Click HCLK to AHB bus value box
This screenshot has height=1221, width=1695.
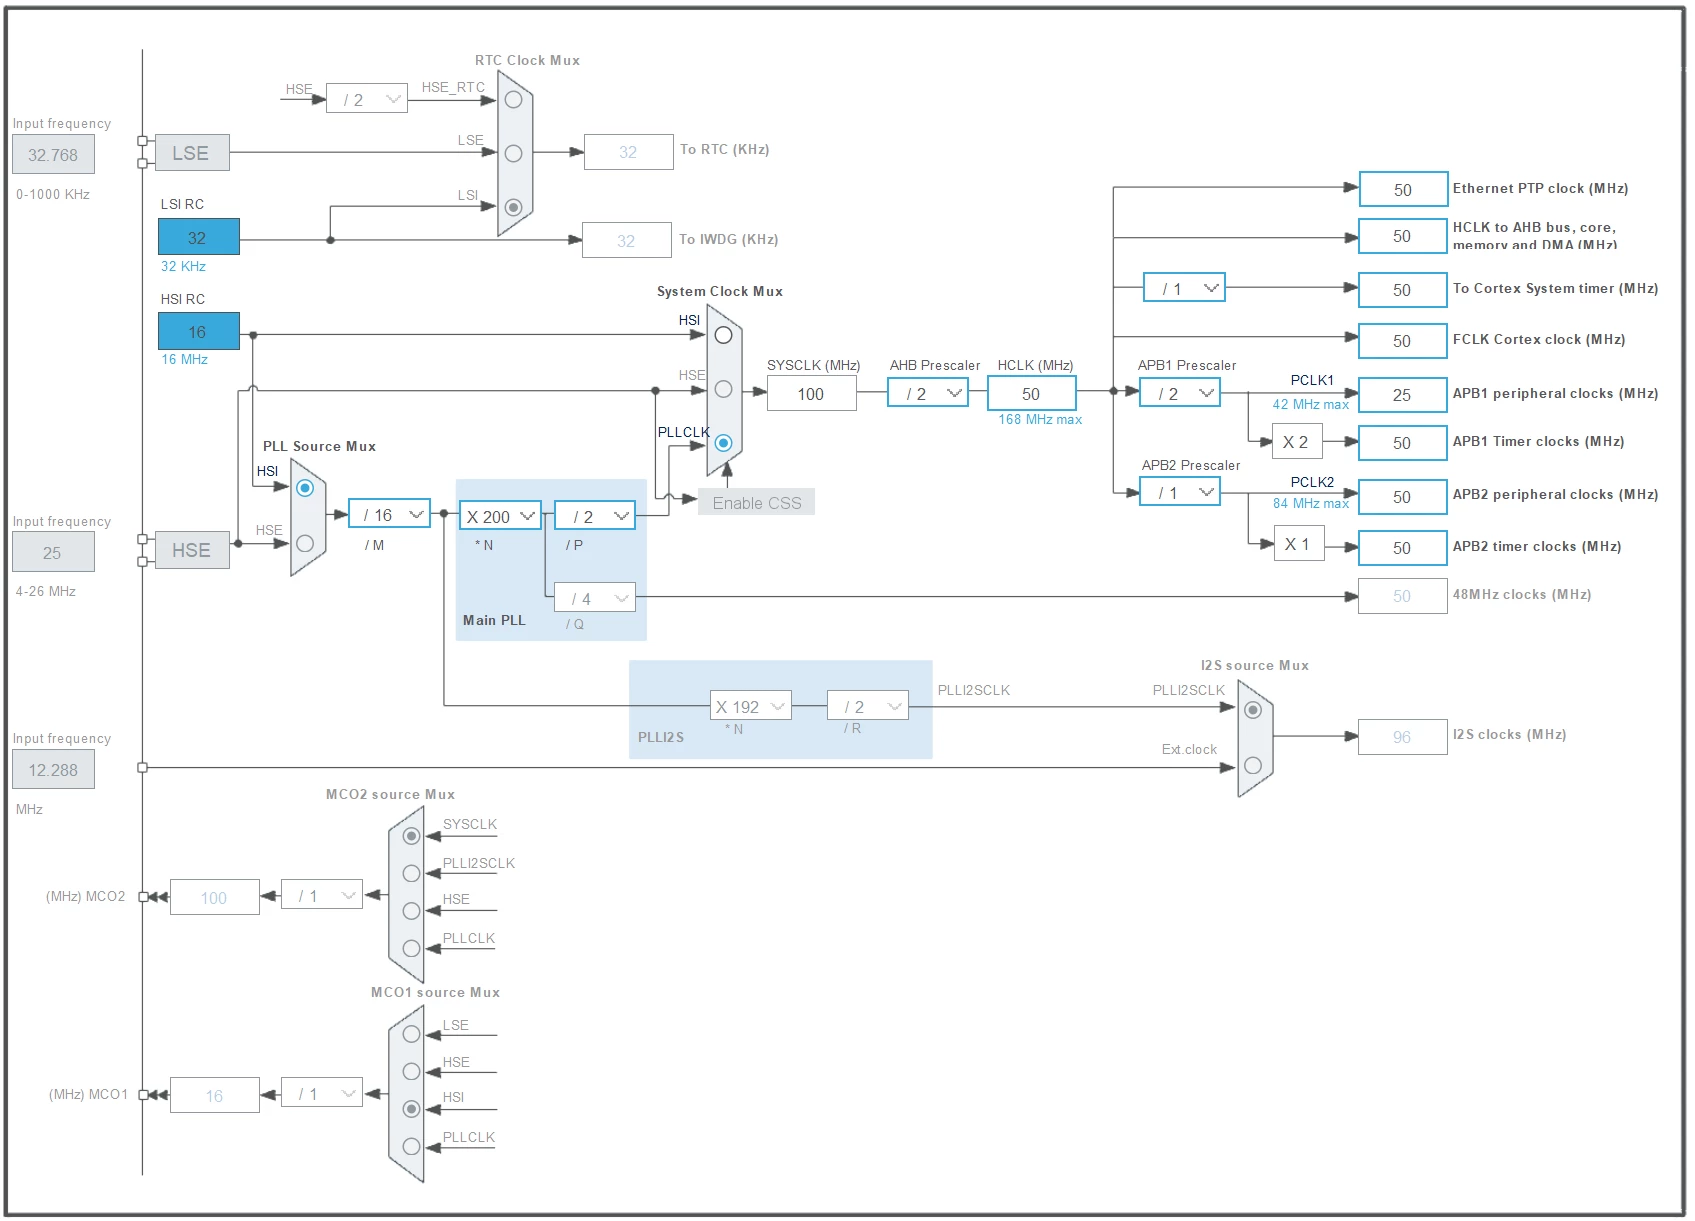coord(1403,236)
